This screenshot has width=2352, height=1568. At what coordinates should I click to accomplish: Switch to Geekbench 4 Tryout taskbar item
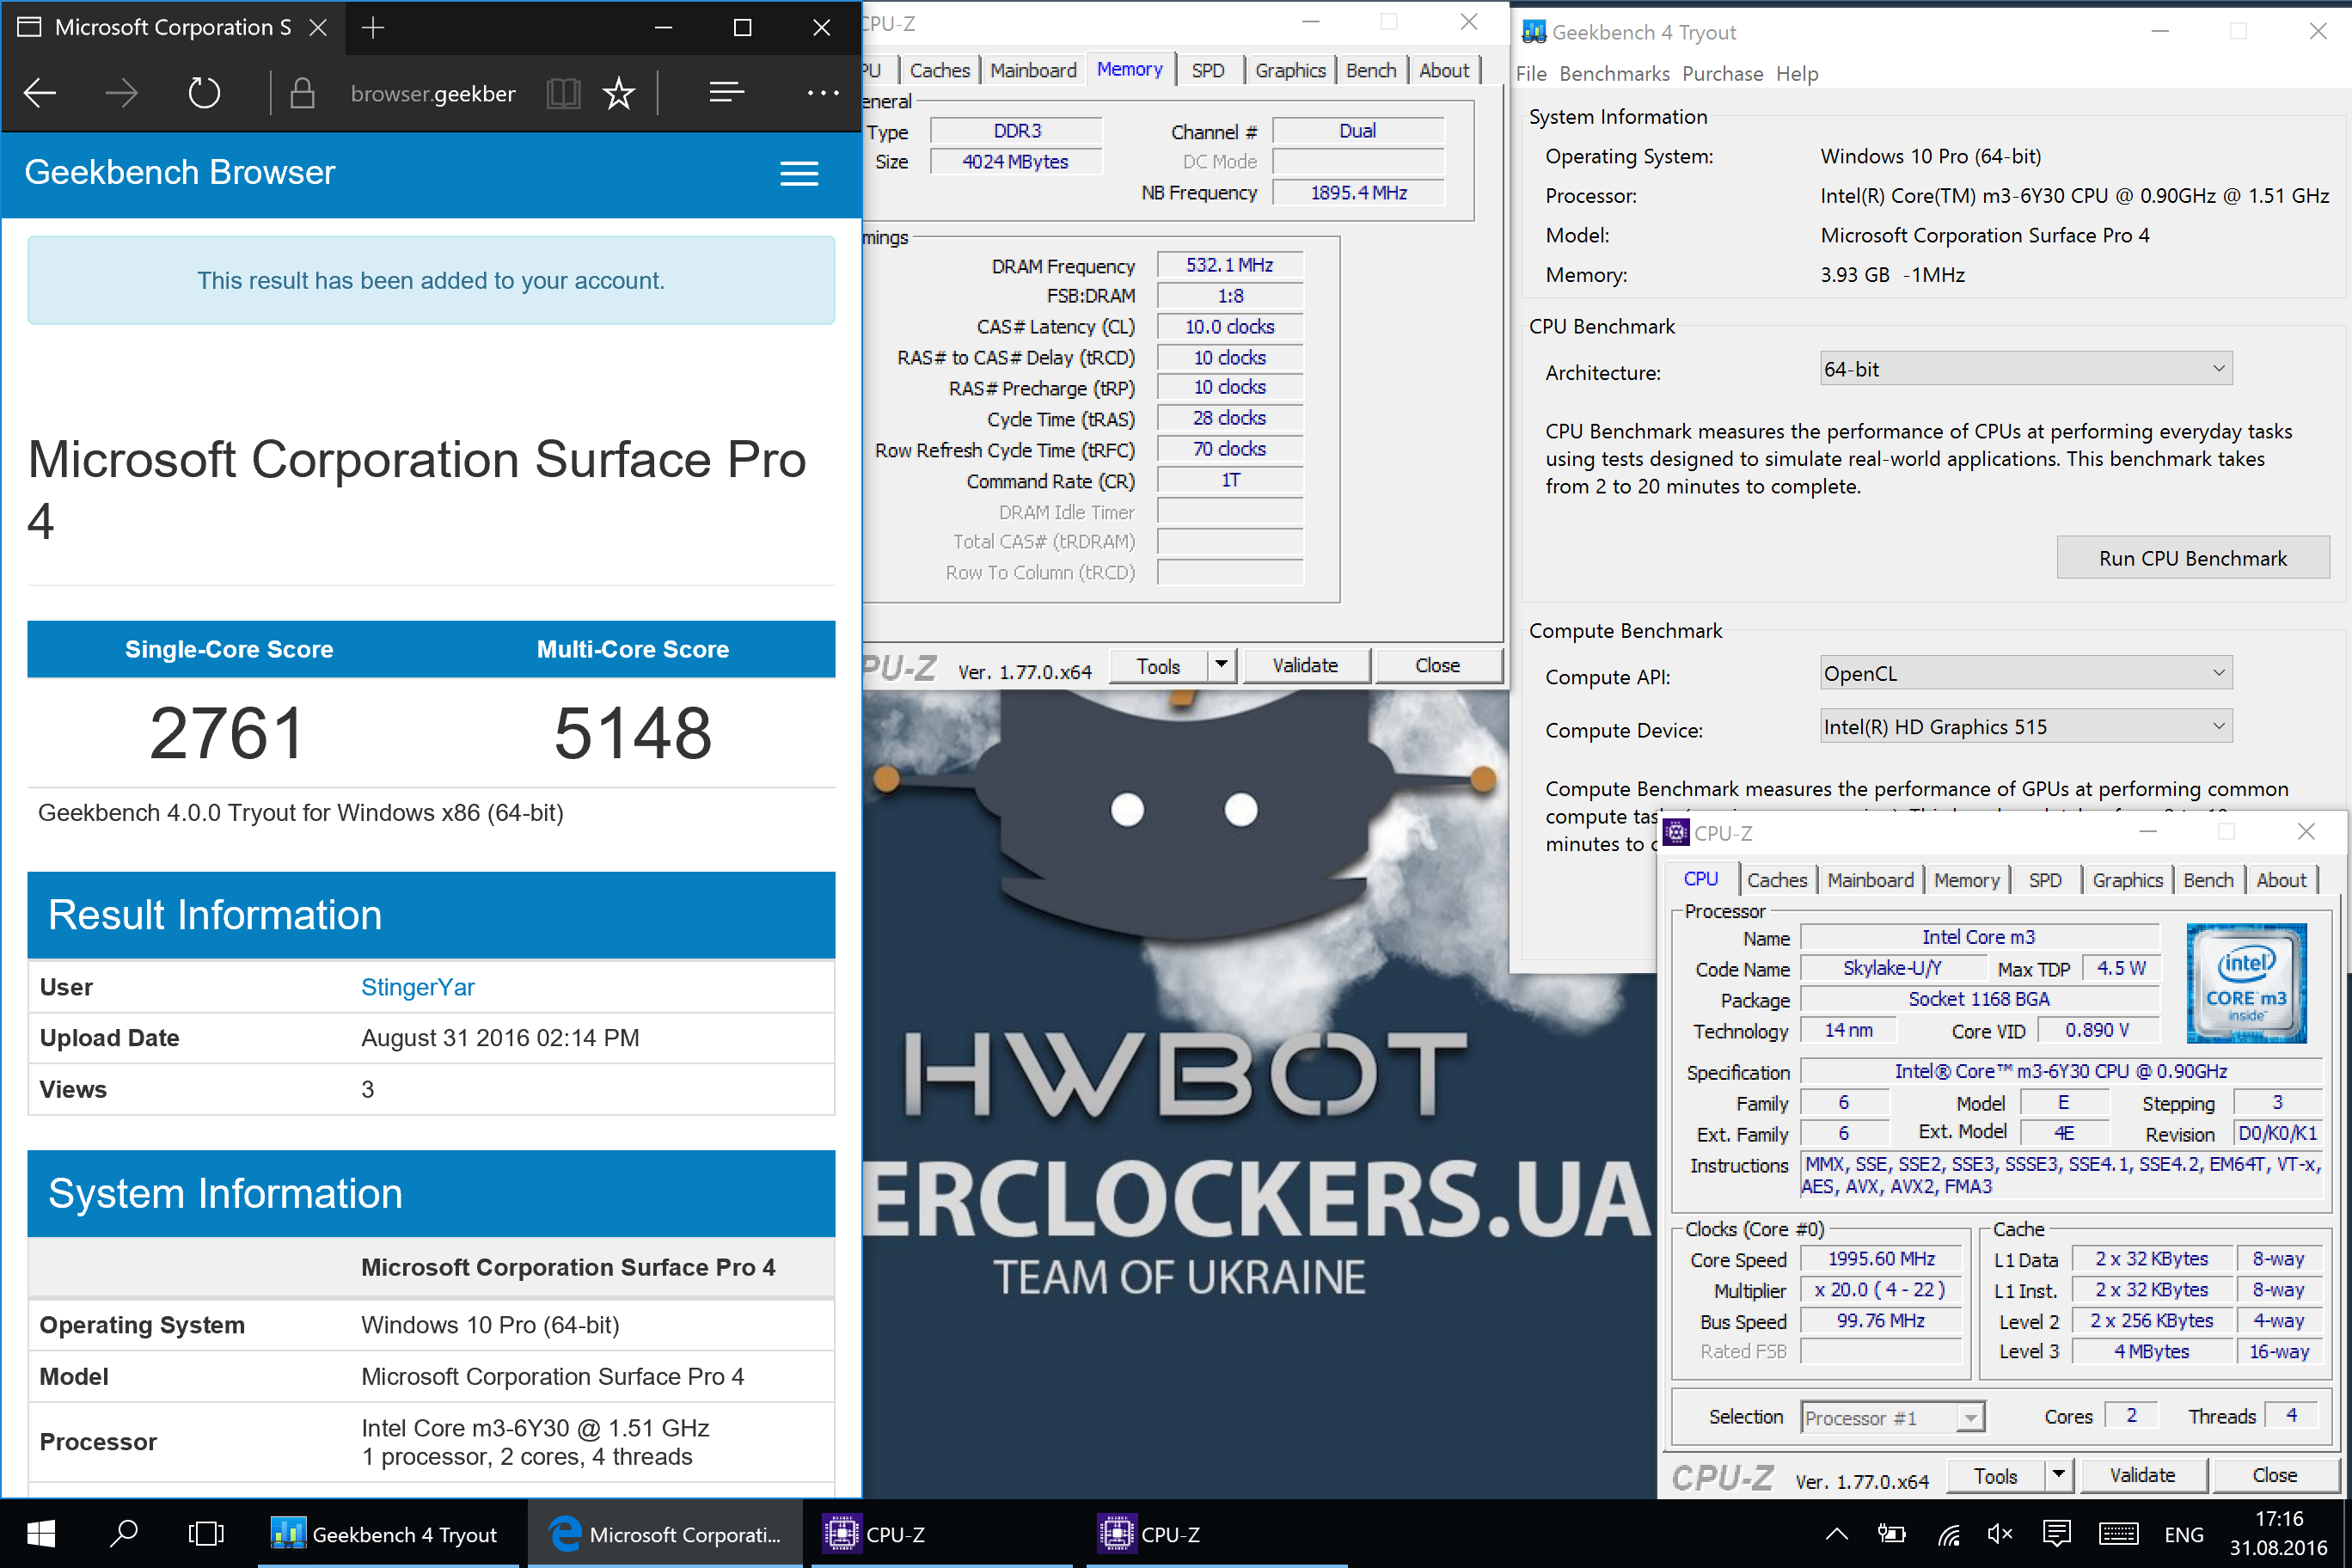(387, 1533)
